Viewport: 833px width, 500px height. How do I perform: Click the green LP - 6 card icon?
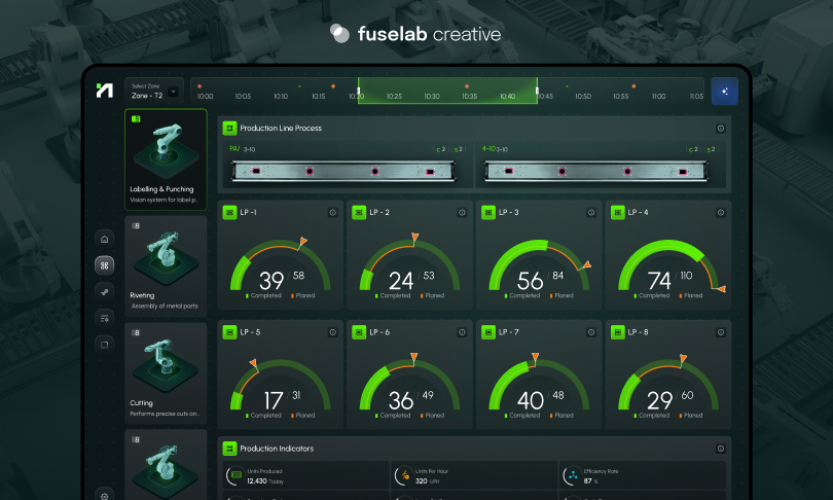[359, 332]
